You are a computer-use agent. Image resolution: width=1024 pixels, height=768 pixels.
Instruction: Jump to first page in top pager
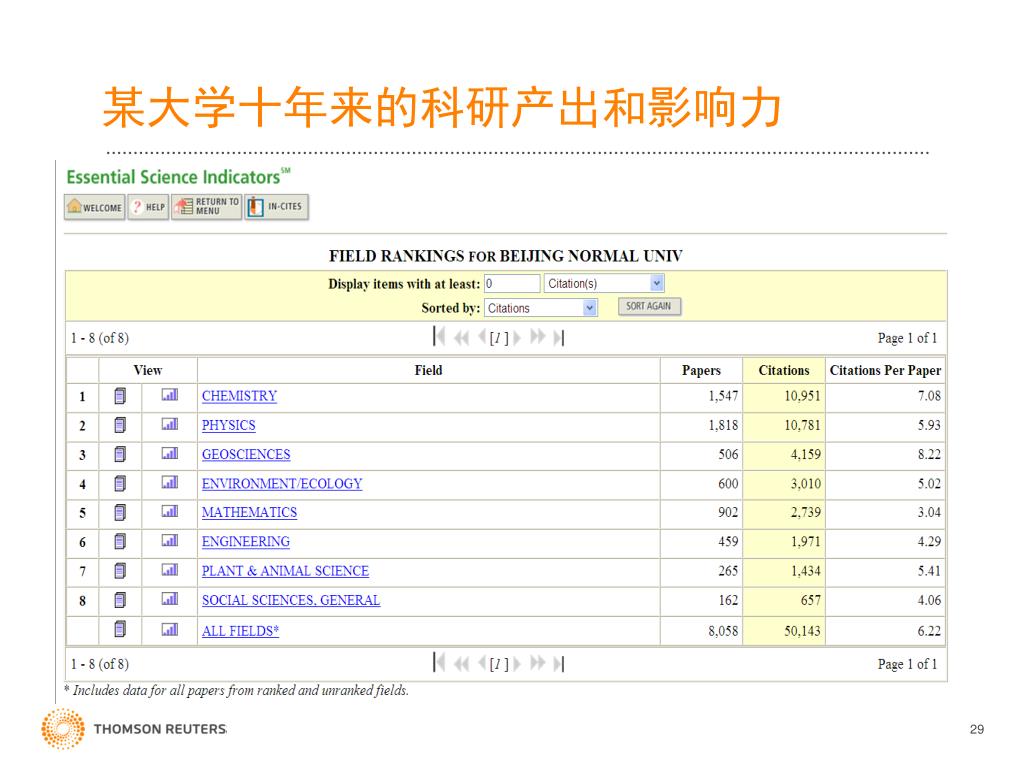click(x=439, y=337)
